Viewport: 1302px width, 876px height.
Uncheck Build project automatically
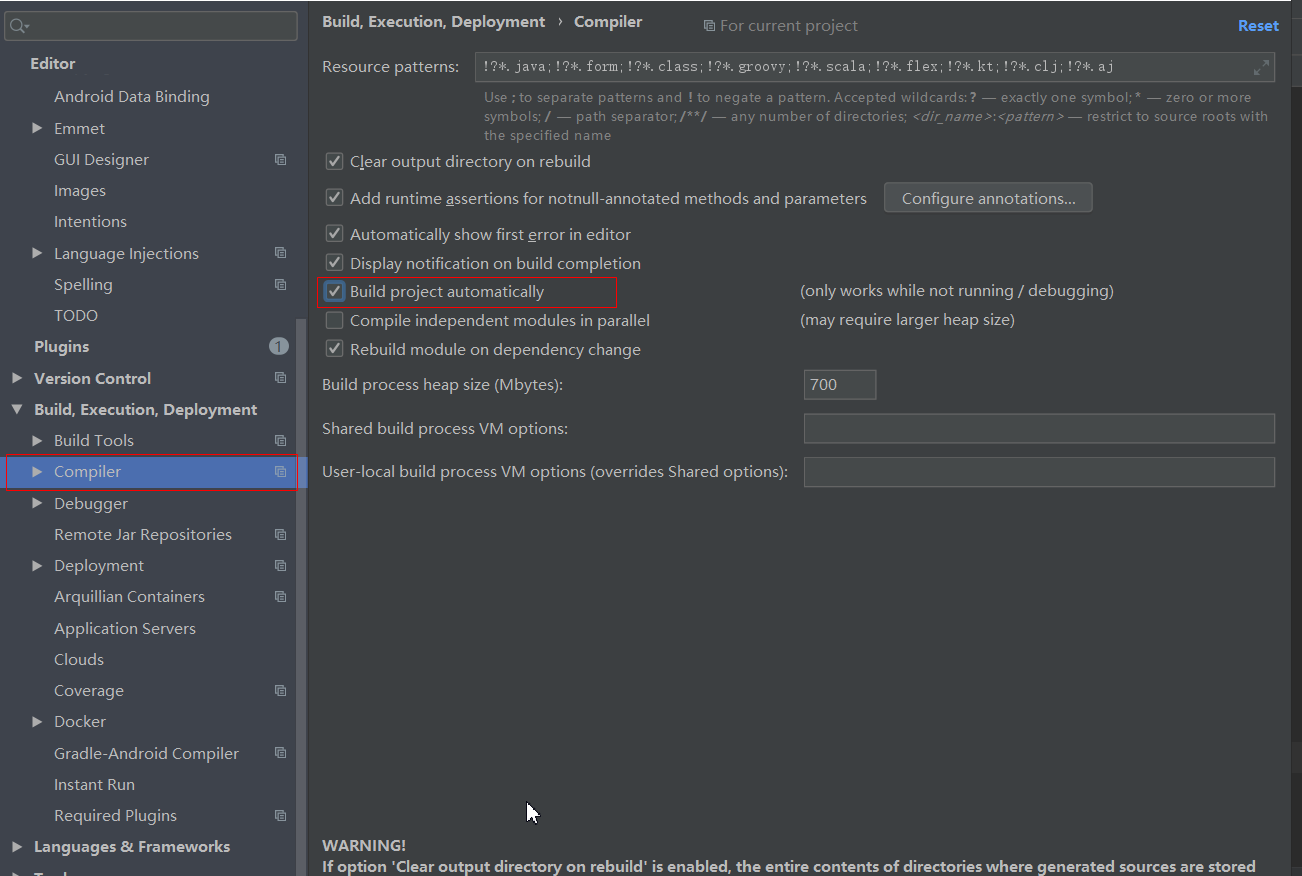coord(334,291)
